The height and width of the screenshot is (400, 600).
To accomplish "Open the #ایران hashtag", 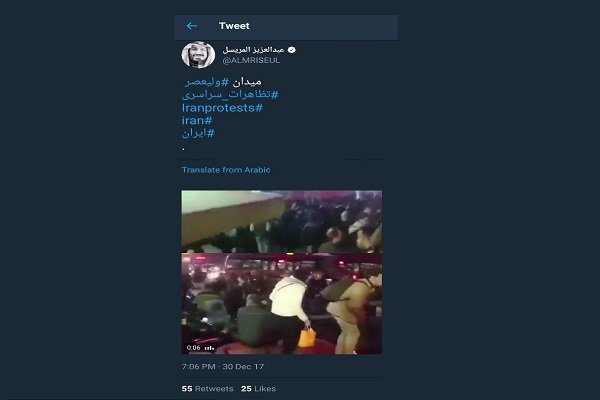I will 198,133.
